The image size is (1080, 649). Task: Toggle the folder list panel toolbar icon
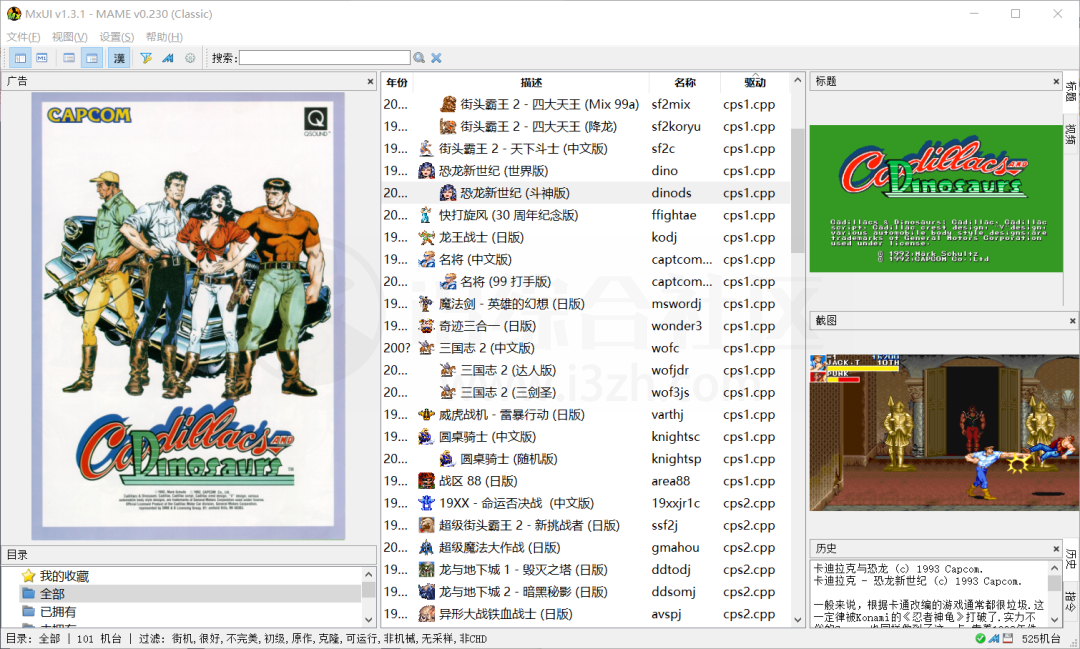tap(20, 58)
